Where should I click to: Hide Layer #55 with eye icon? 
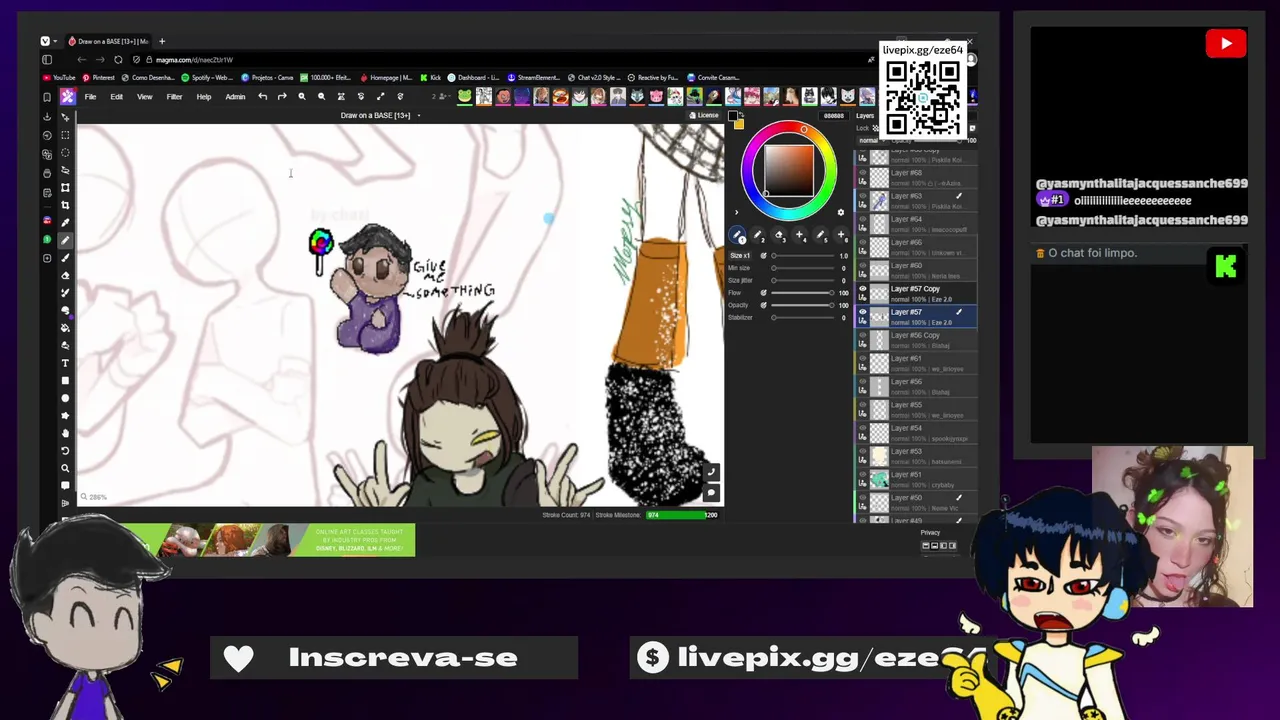coord(863,405)
